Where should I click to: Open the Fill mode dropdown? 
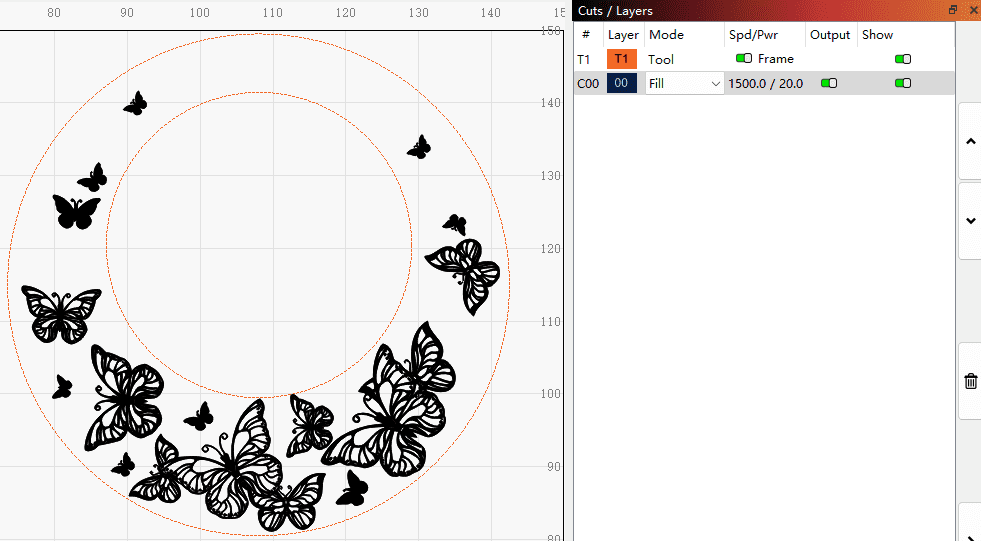tap(684, 83)
